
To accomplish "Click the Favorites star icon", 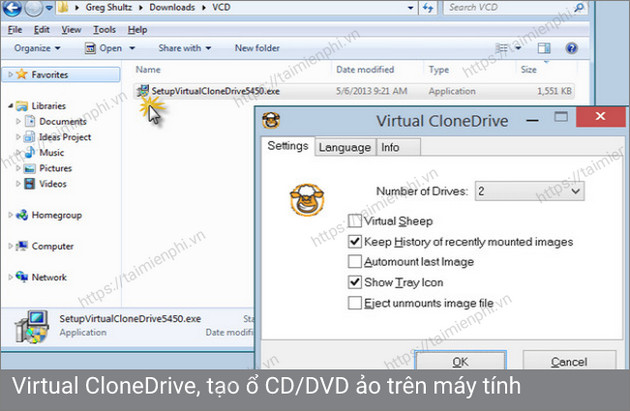I will [22, 74].
